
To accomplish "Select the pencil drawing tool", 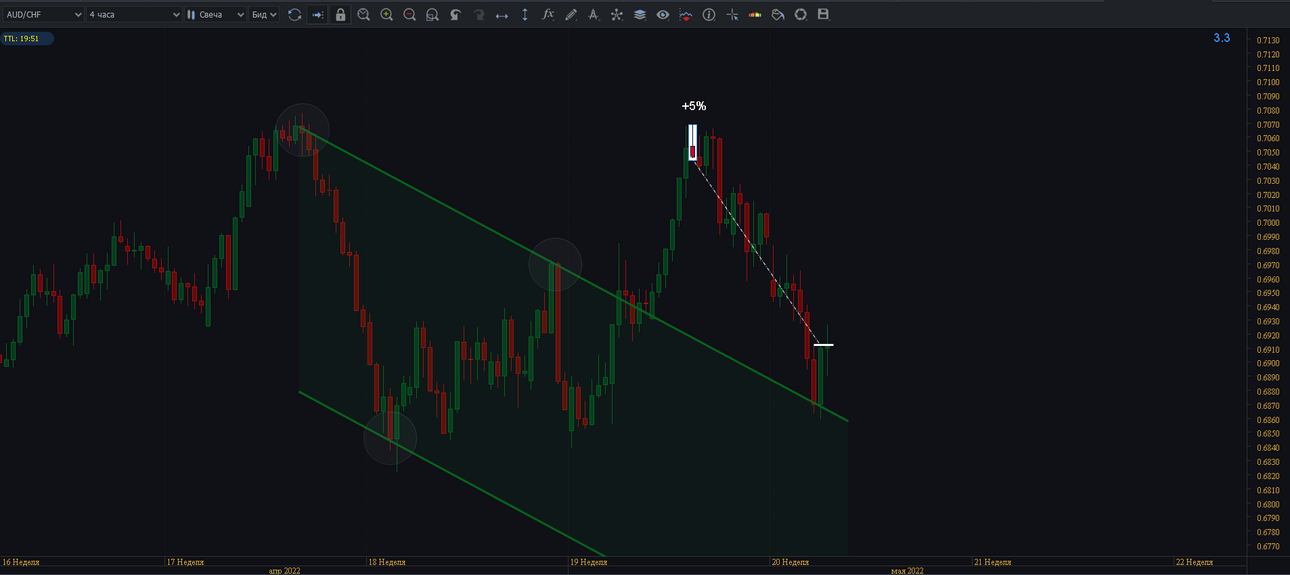I will coord(570,15).
